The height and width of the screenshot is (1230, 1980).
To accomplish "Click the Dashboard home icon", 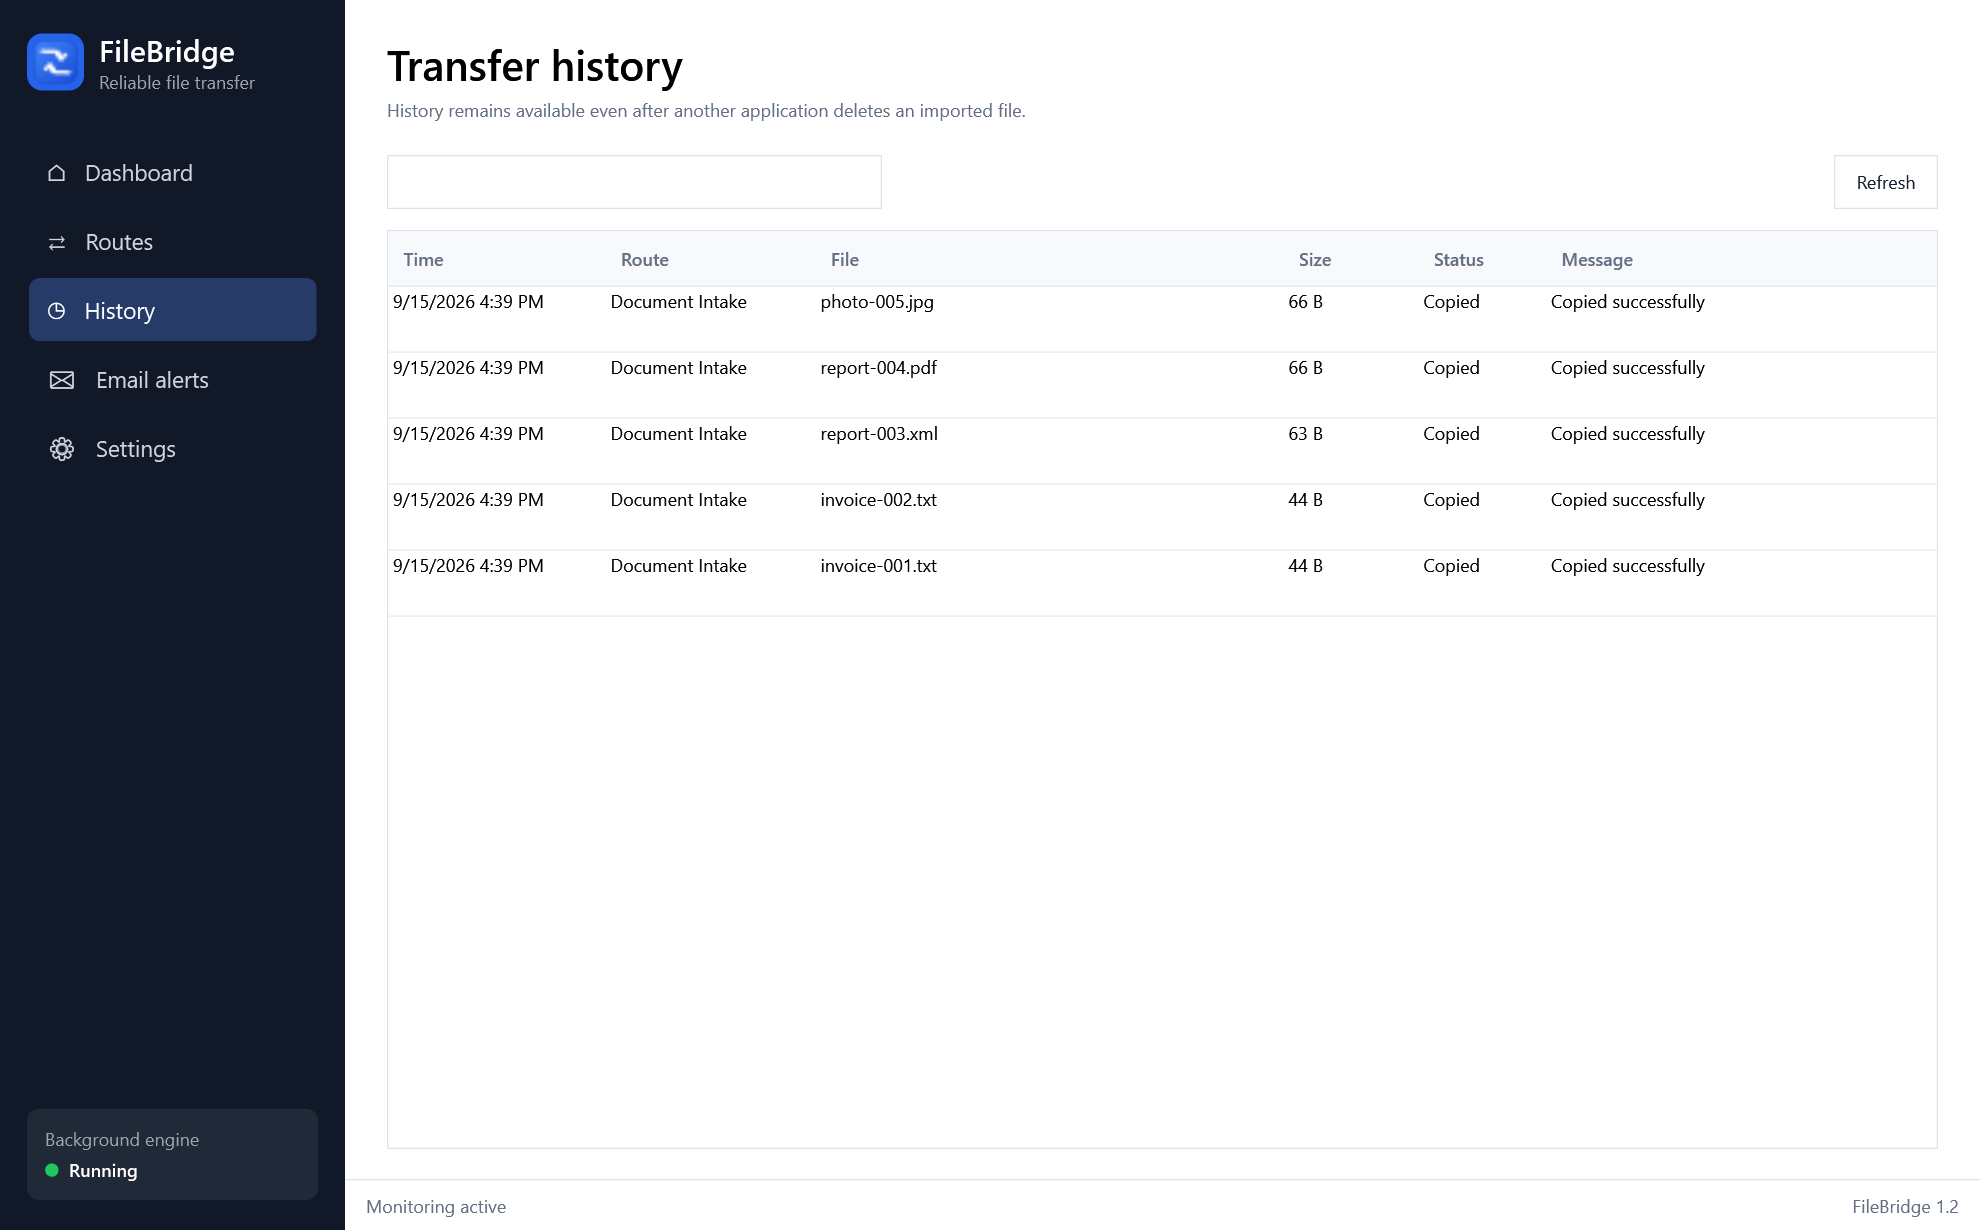I will (x=57, y=173).
